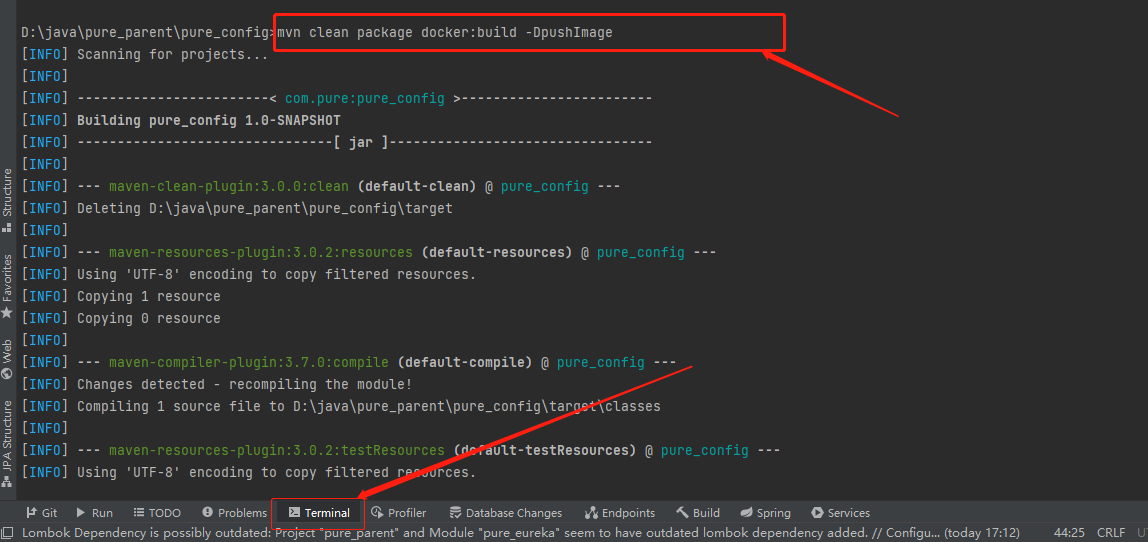Click the 'Compiling 1 source file' line
Screen dimensions: 1148x542
pyautogui.click(x=368, y=406)
